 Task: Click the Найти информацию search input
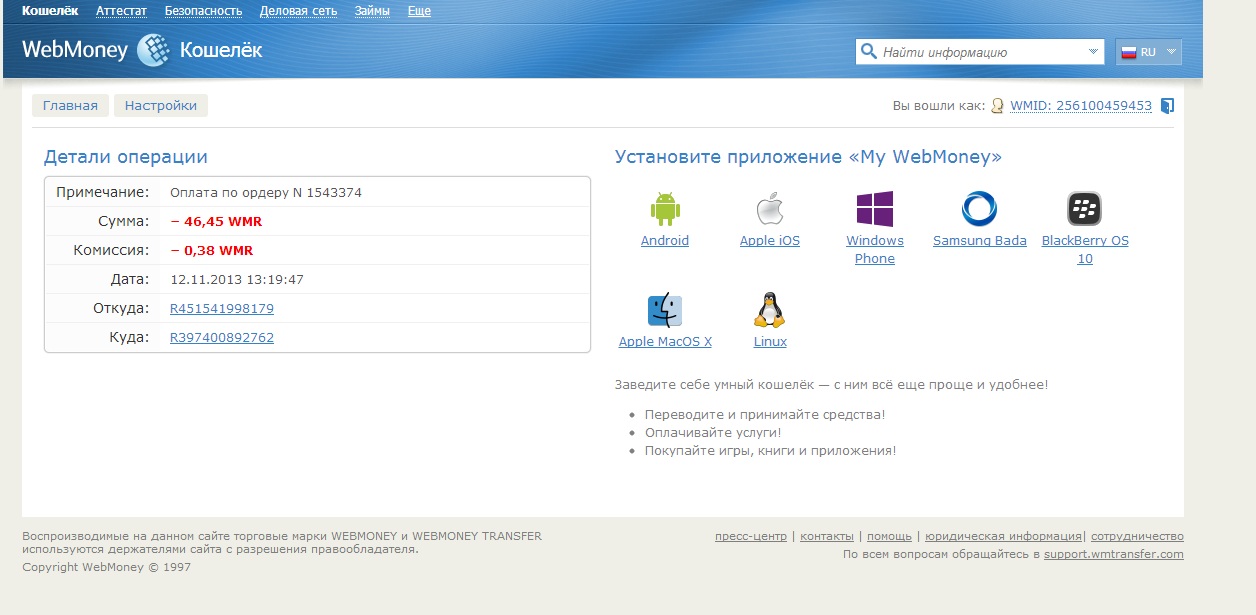(980, 52)
